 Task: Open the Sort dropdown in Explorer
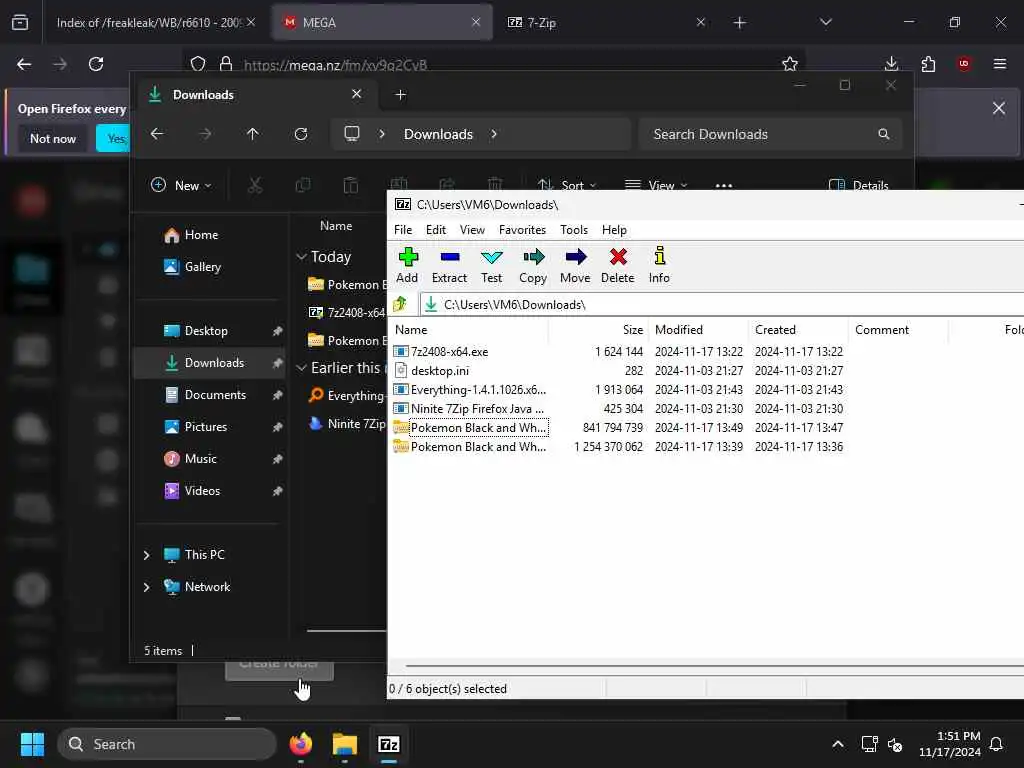(567, 185)
